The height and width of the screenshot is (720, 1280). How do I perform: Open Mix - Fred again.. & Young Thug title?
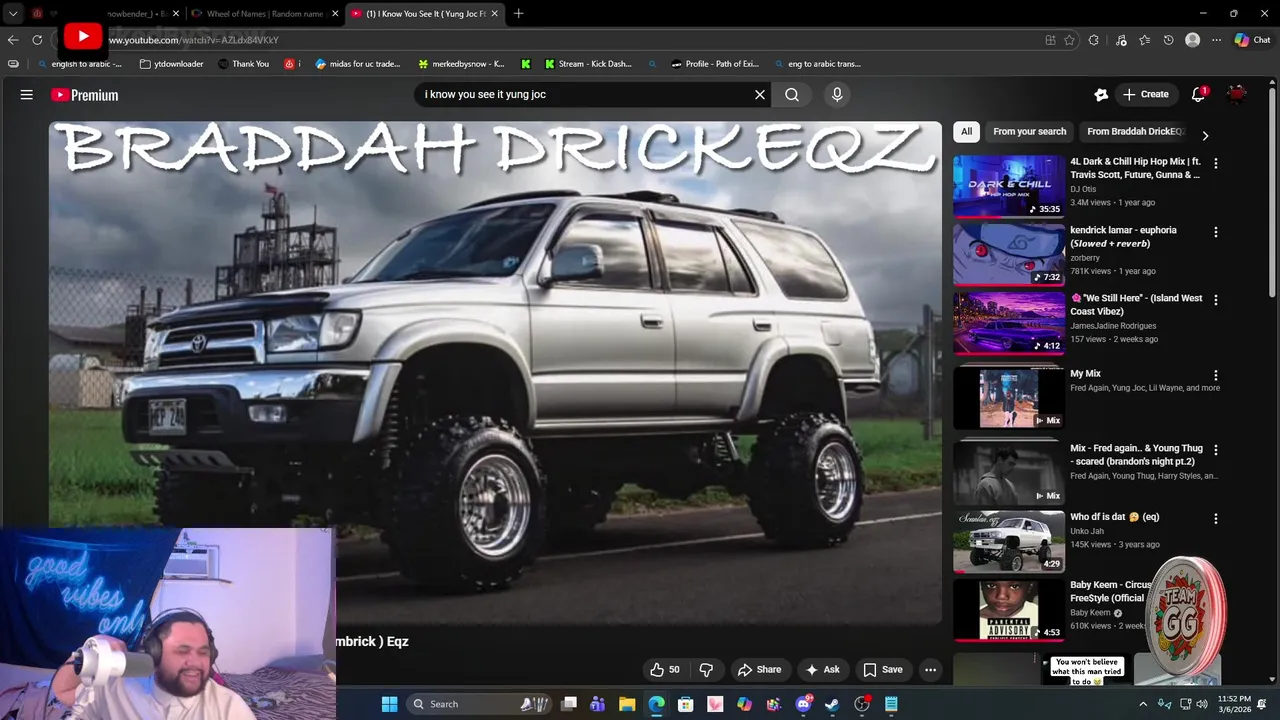pos(1136,455)
